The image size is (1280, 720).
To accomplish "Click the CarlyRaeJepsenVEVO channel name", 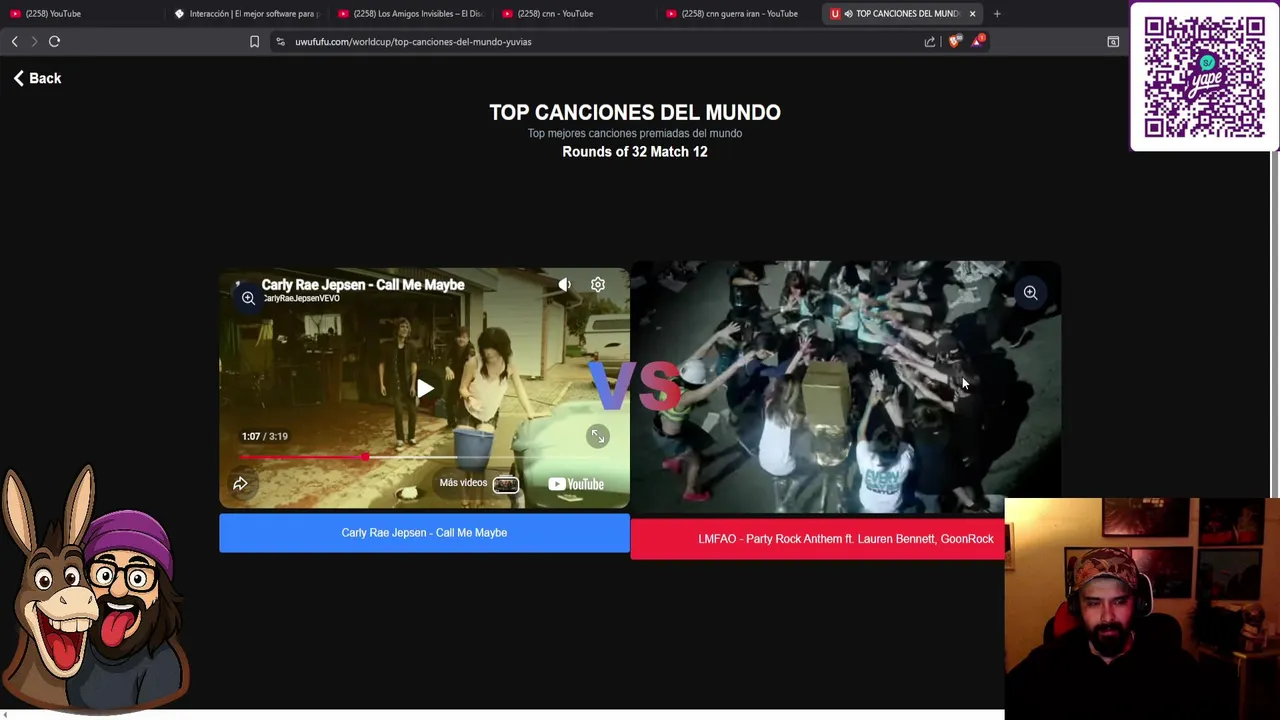I will tap(301, 298).
